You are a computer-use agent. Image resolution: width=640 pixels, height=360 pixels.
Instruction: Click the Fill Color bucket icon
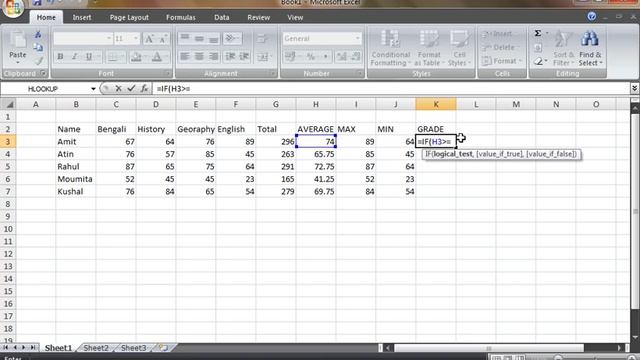point(137,57)
